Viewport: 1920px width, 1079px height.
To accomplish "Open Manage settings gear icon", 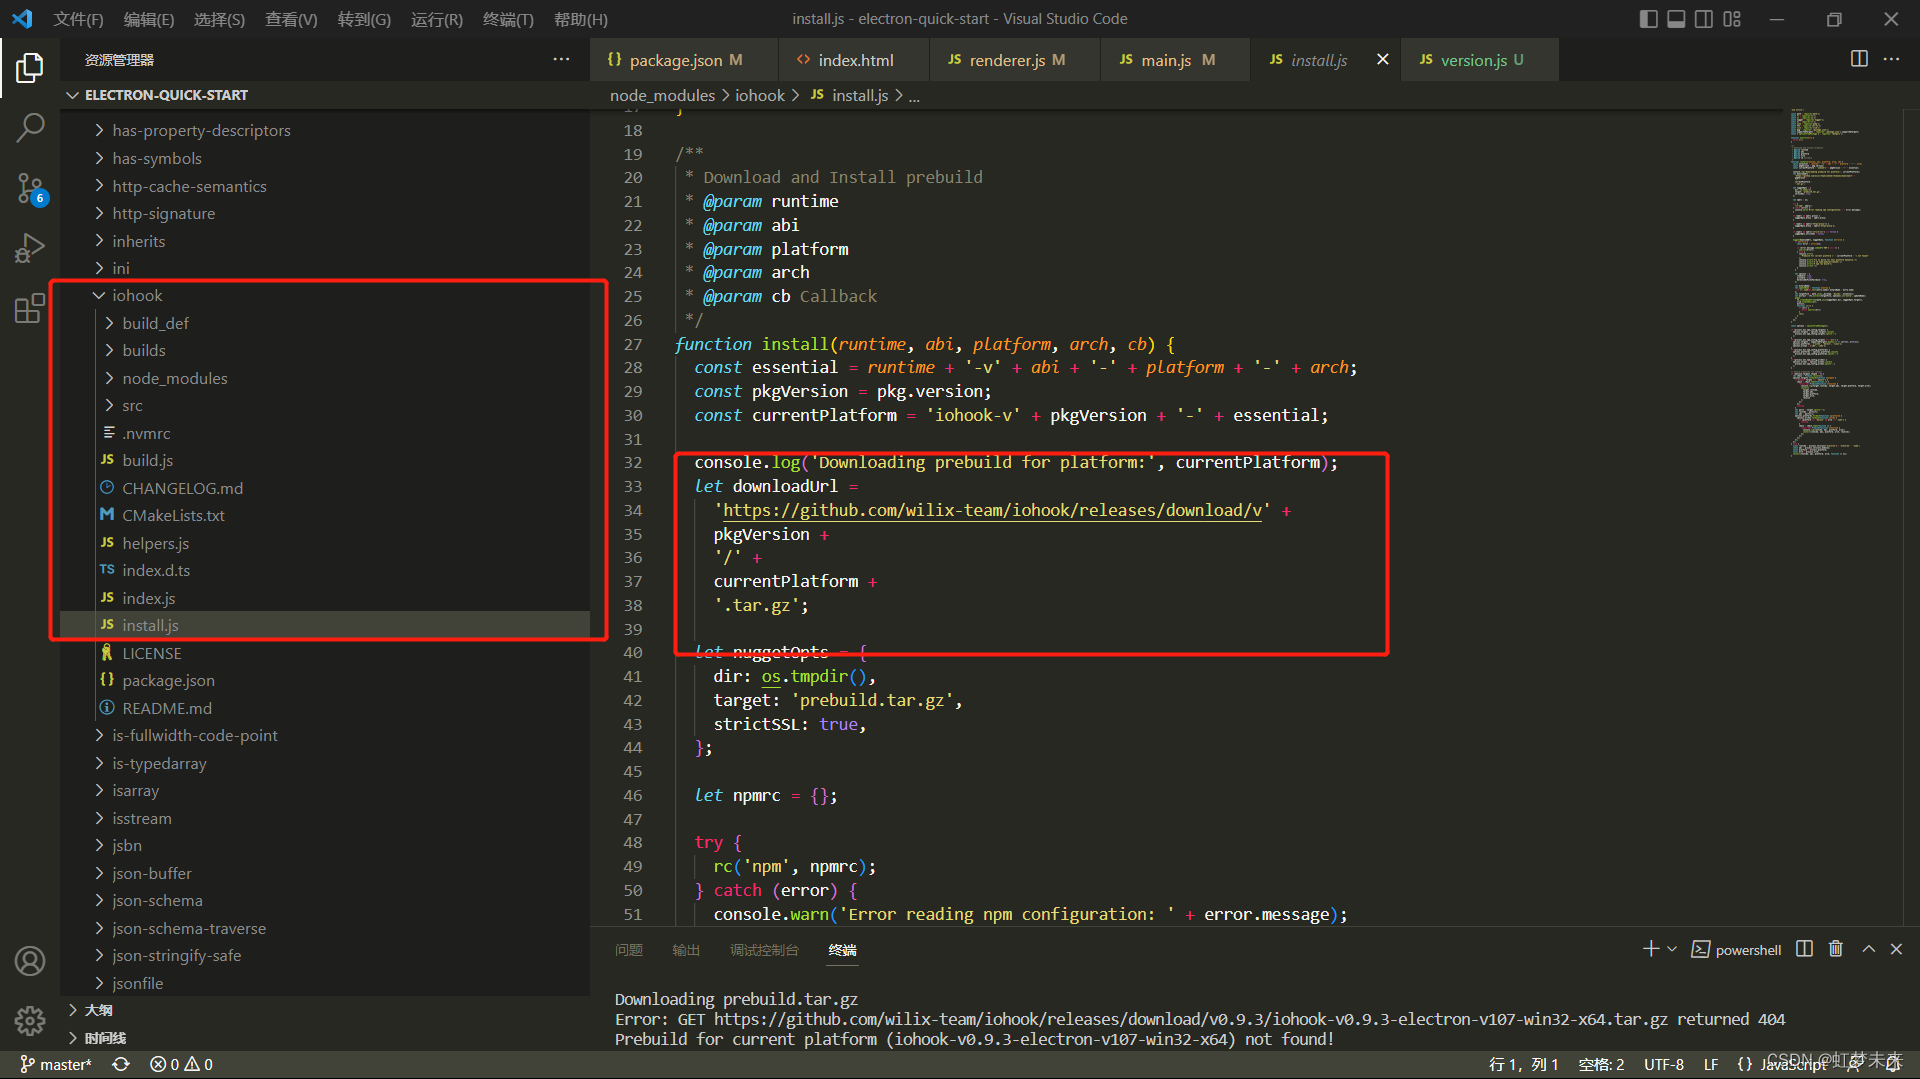I will point(30,1021).
